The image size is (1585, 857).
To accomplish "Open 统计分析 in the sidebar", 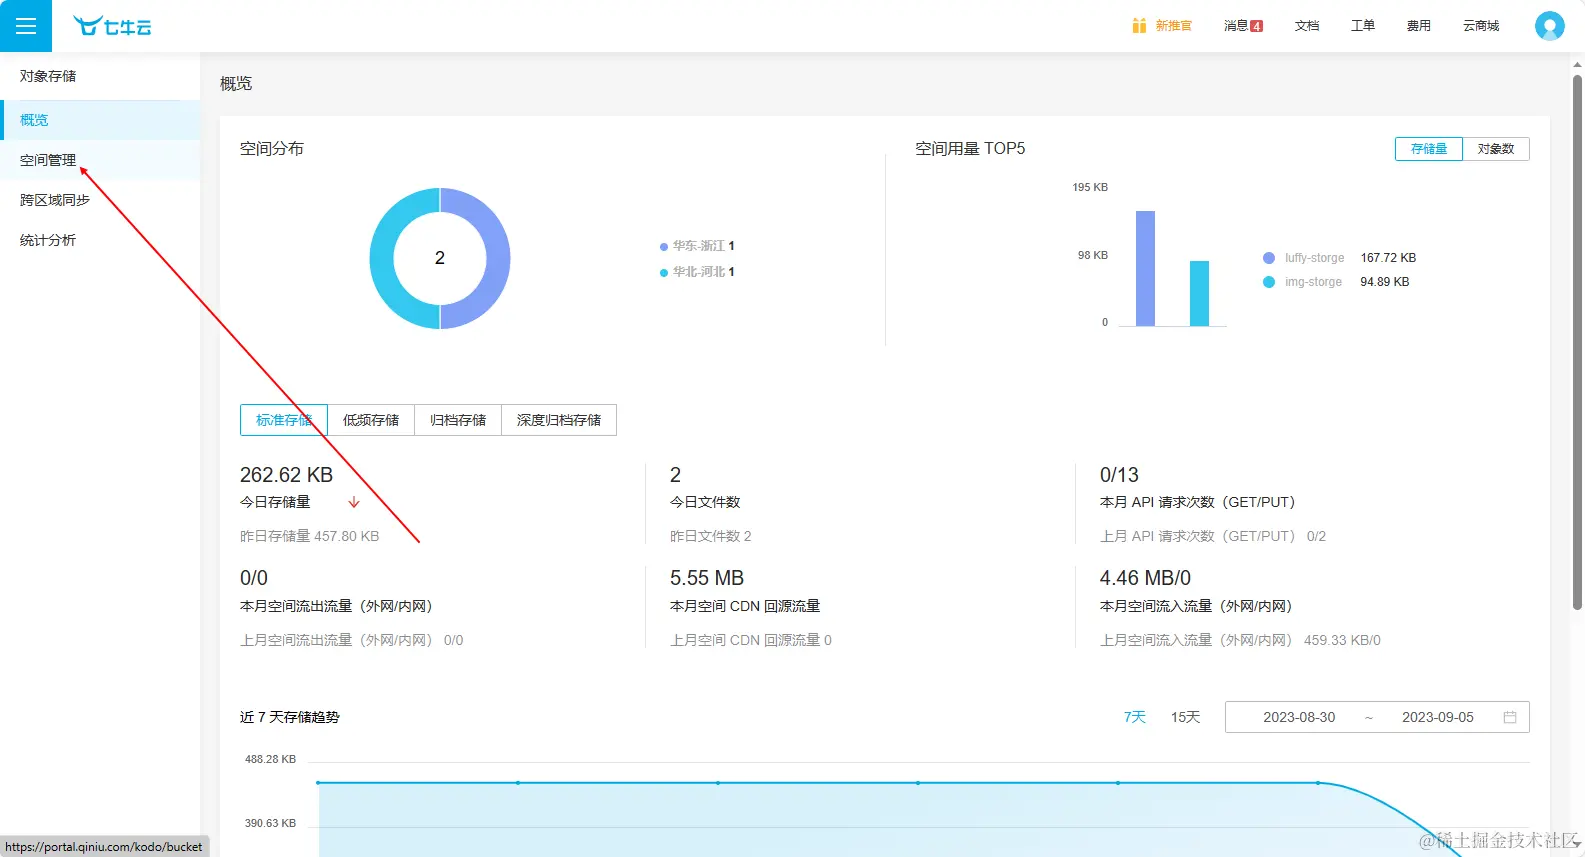I will (100, 240).
